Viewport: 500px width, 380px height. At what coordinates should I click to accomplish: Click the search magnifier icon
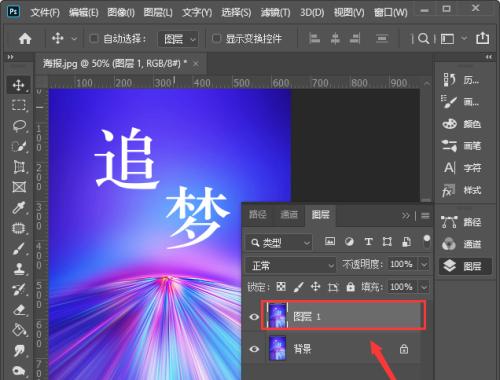click(423, 39)
